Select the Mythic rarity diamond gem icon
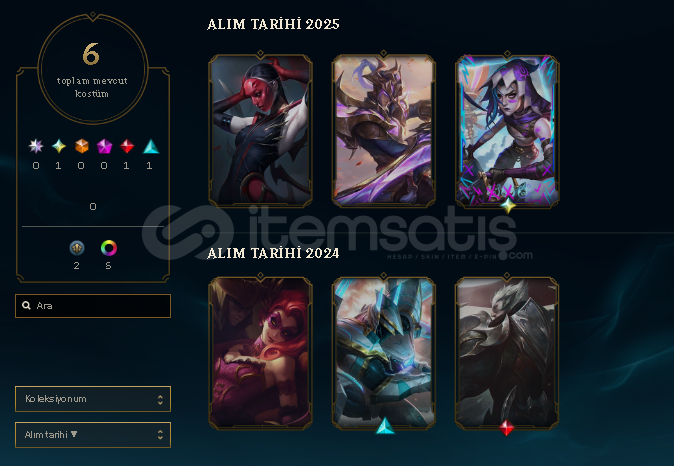The height and width of the screenshot is (466, 674). (x=59, y=146)
